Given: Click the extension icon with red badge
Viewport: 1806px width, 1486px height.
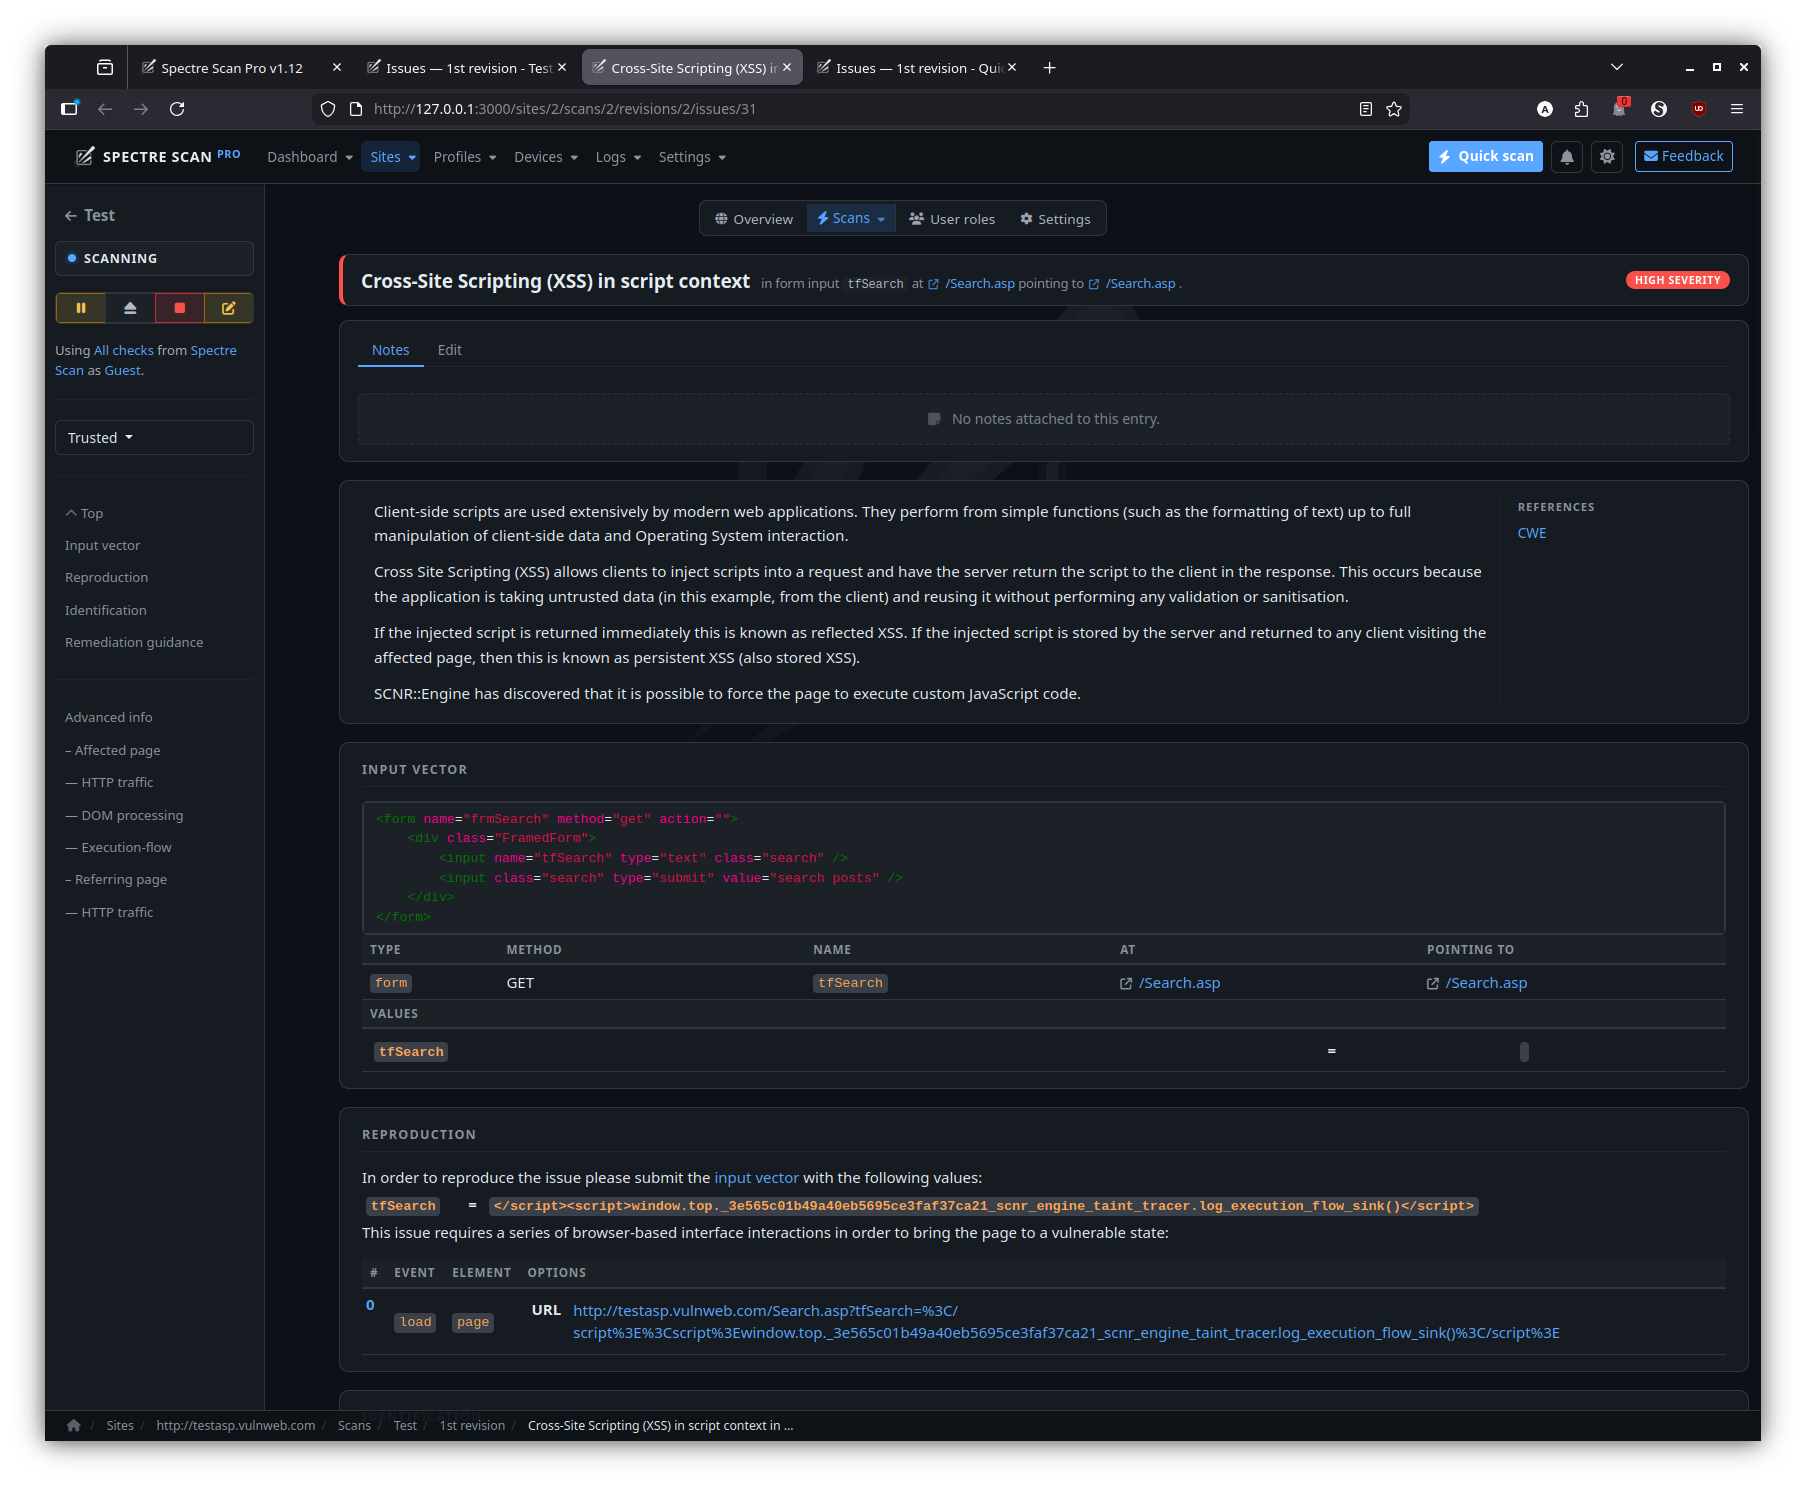Looking at the screenshot, I should (1620, 108).
